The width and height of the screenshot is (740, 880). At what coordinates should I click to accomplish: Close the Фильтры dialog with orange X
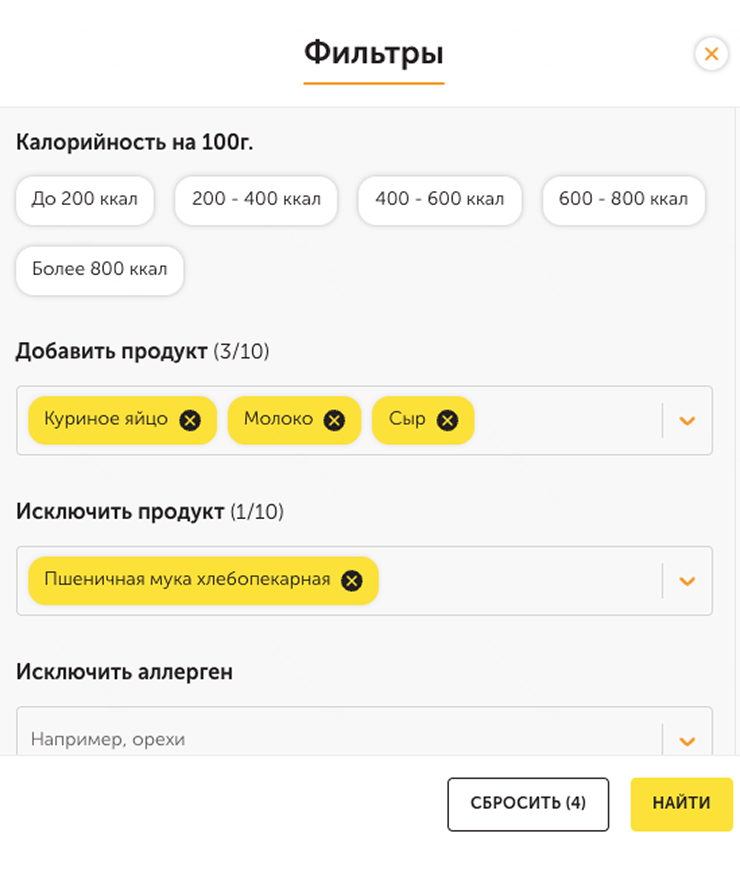(711, 54)
